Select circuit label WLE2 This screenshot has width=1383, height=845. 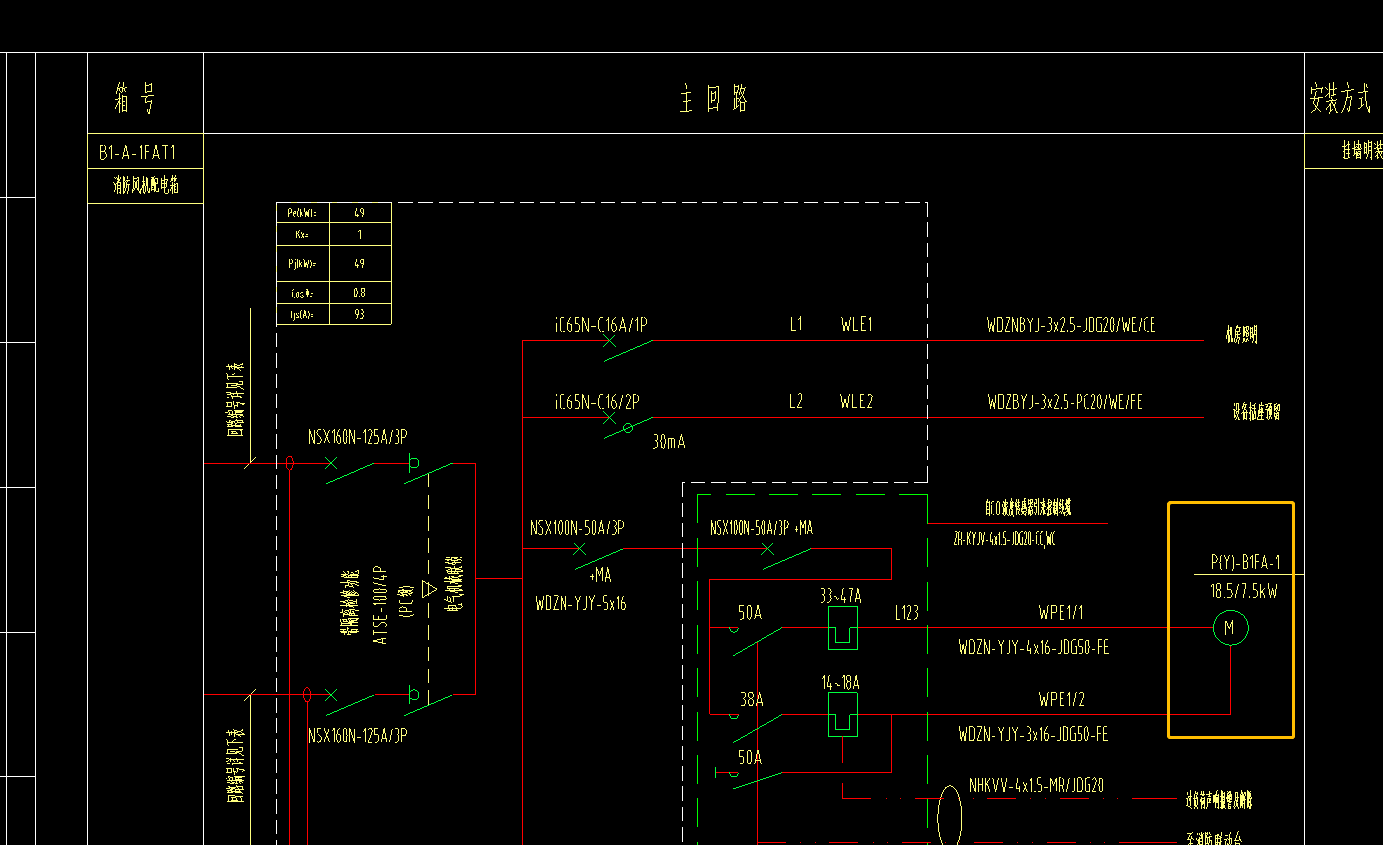(856, 402)
